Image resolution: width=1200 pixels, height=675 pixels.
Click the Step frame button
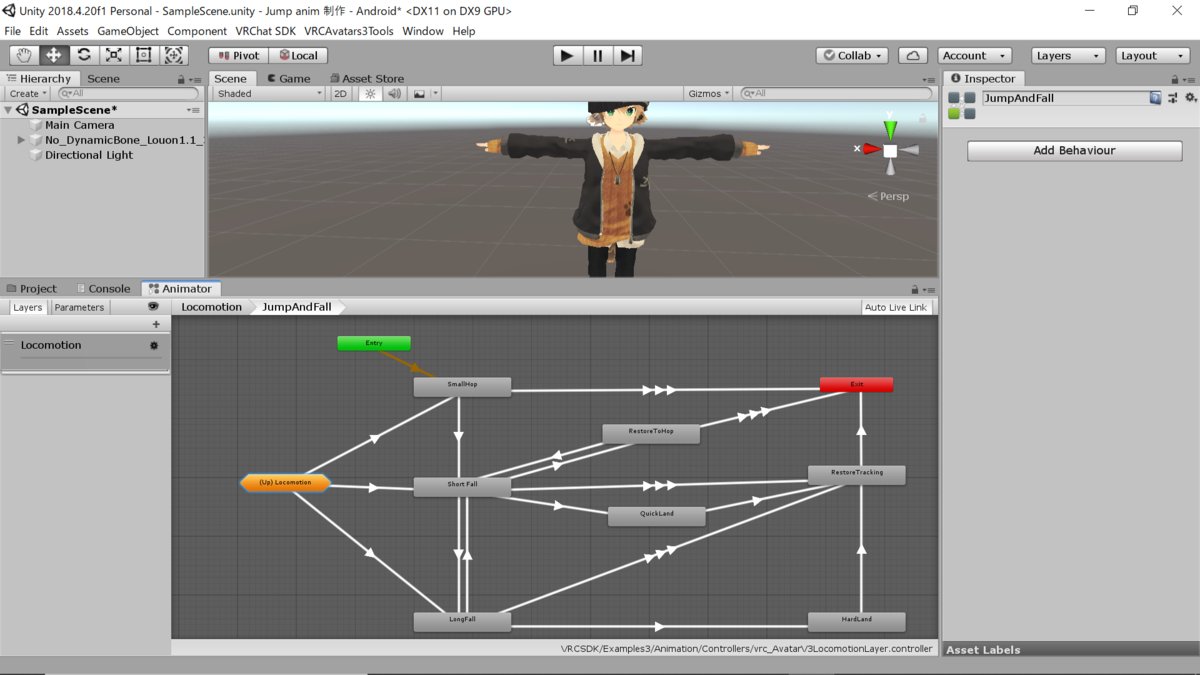point(628,56)
